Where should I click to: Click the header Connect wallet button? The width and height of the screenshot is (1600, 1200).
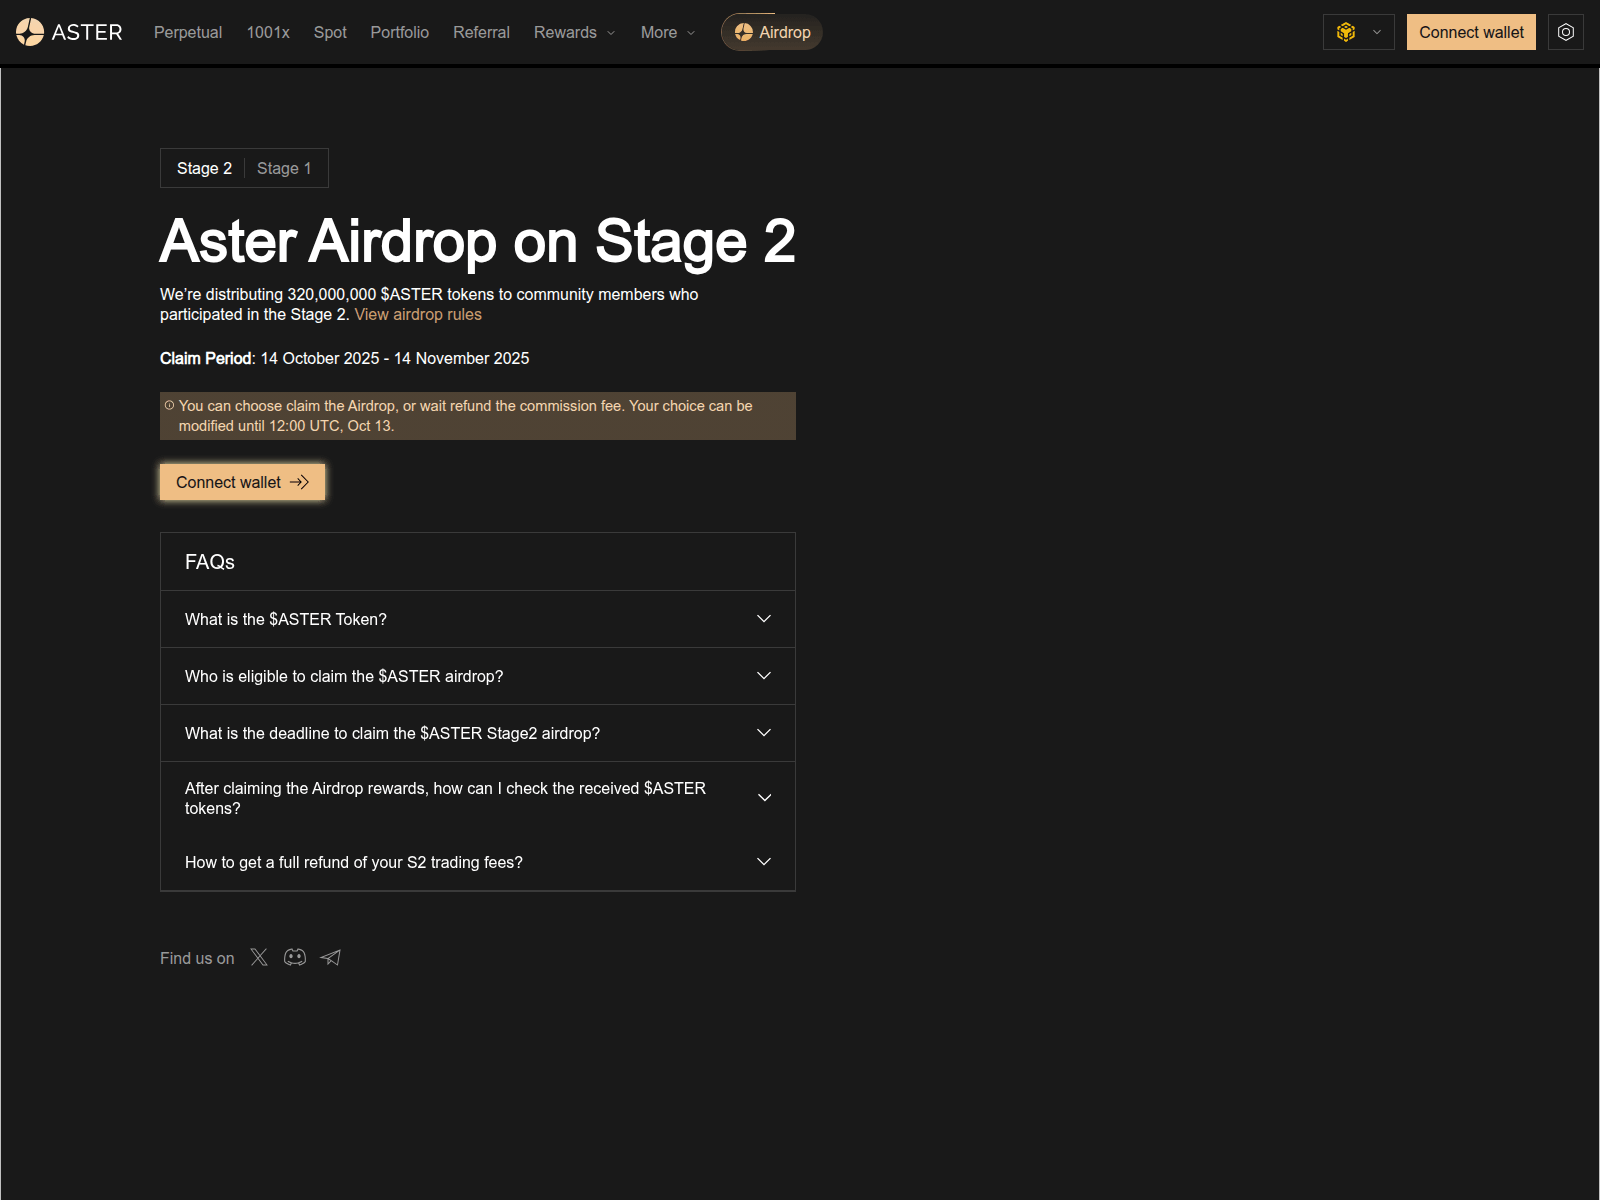tap(1470, 31)
